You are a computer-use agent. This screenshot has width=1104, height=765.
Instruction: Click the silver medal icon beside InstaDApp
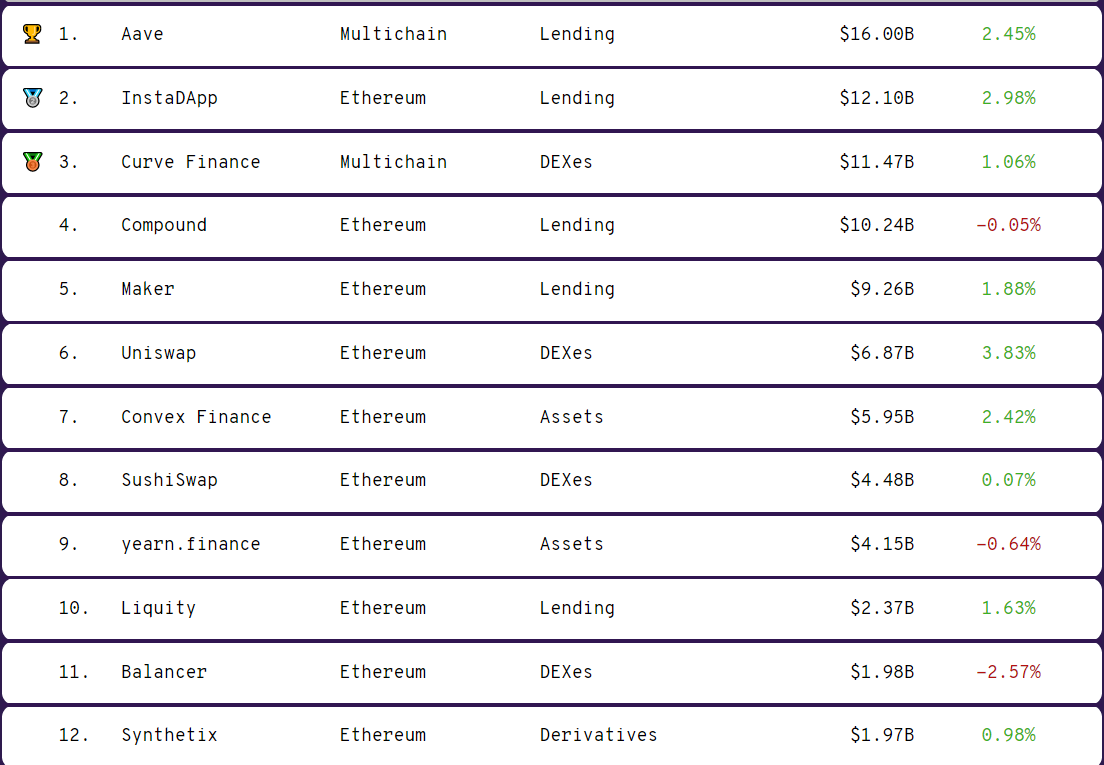[x=32, y=98]
